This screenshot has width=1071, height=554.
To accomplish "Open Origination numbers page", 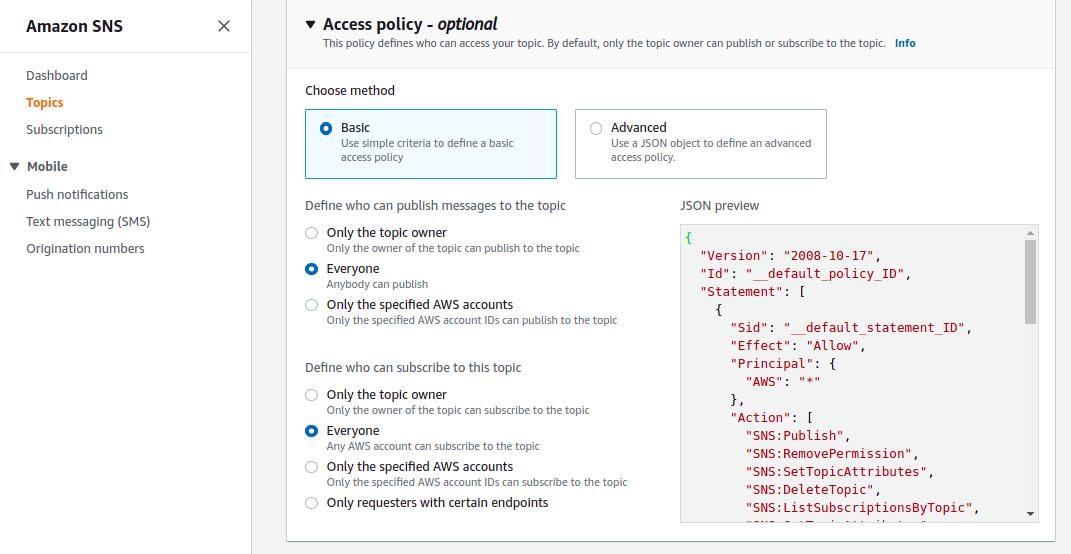I will [85, 249].
